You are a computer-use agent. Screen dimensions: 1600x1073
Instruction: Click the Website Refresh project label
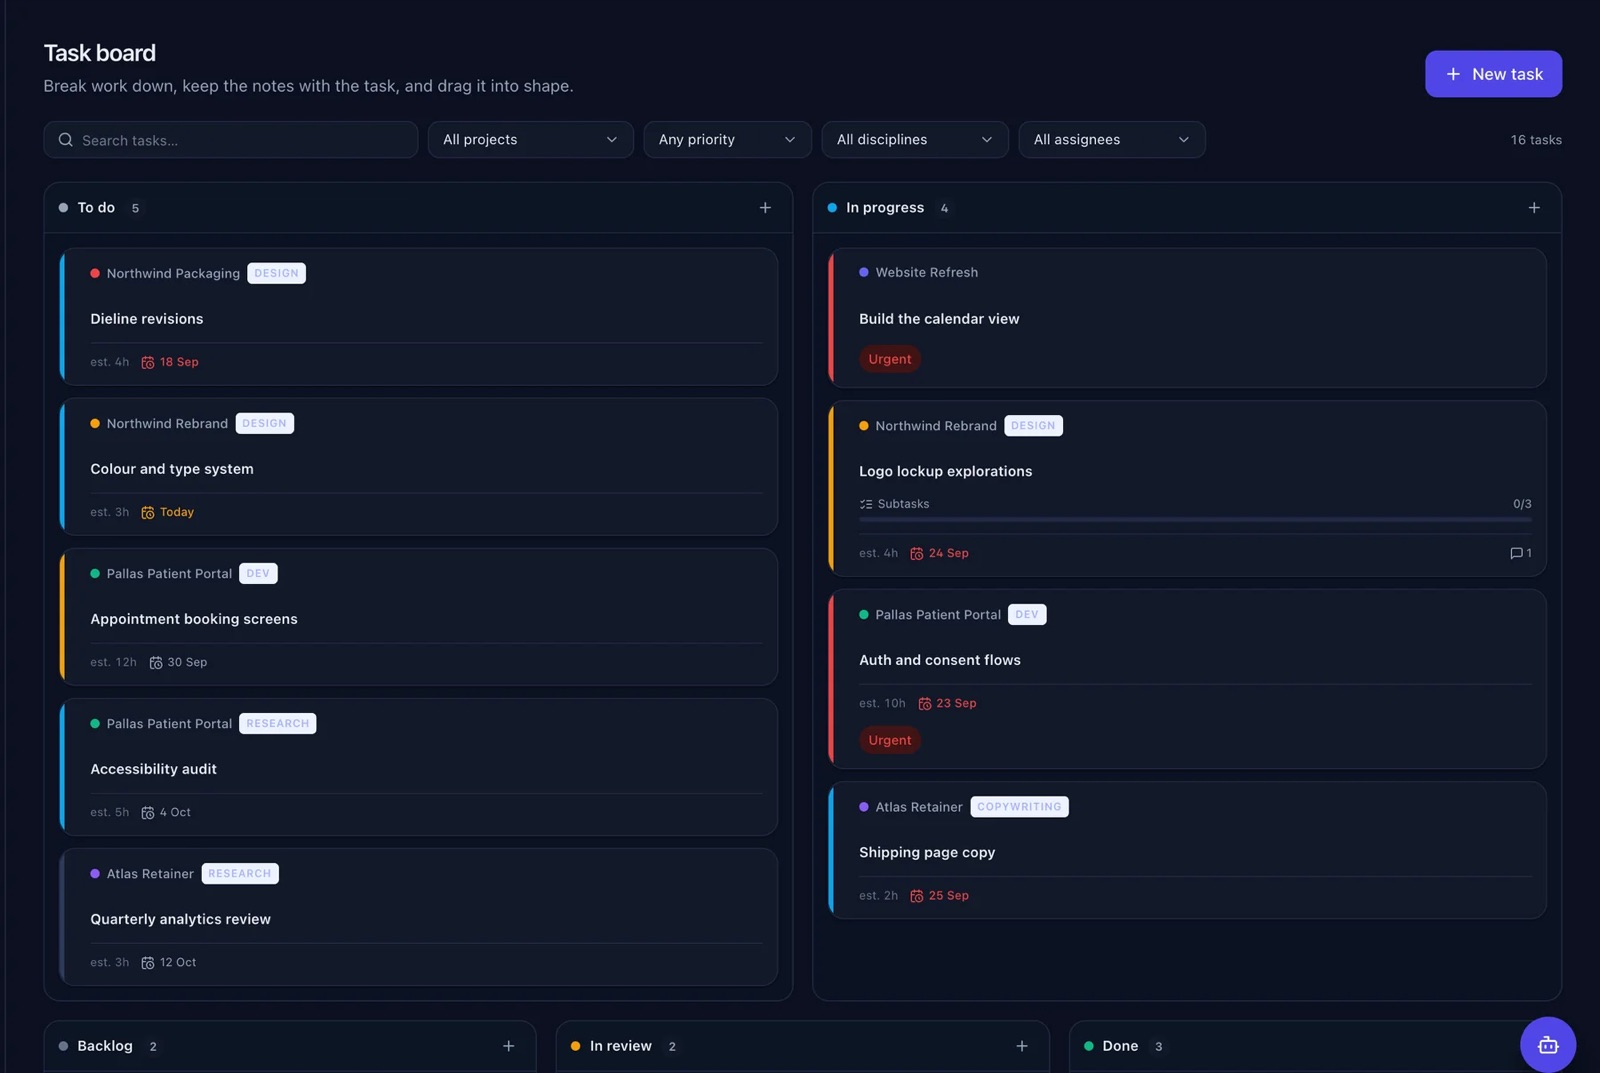click(927, 273)
